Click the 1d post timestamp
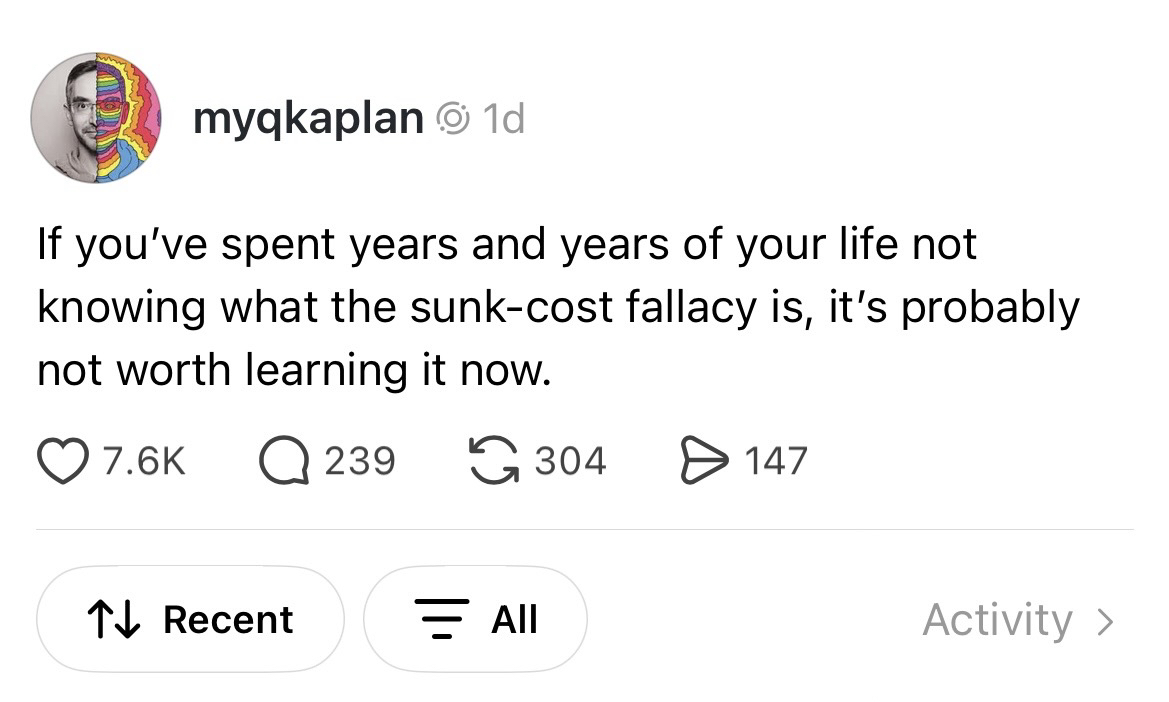This screenshot has height=702, width=1169. point(503,120)
